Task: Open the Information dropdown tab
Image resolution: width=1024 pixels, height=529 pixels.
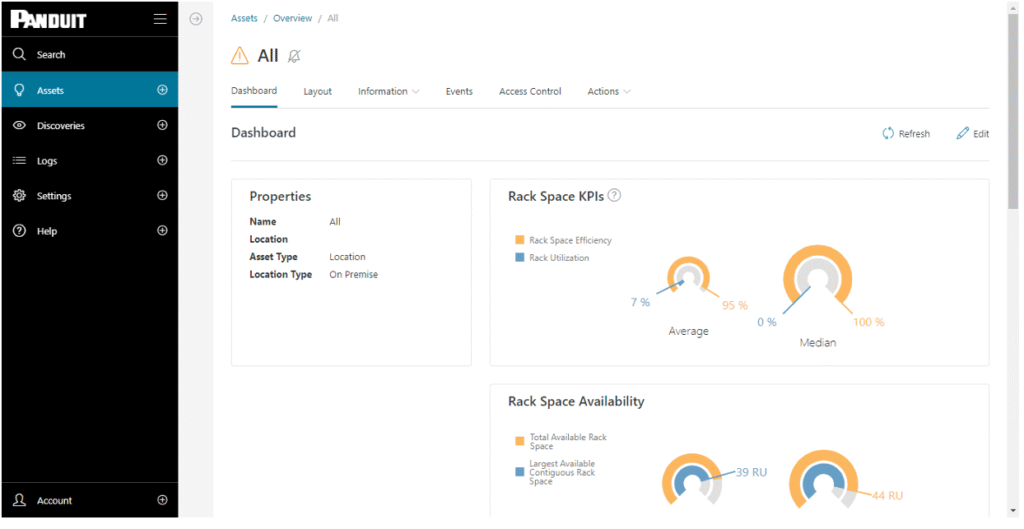Action: point(388,92)
